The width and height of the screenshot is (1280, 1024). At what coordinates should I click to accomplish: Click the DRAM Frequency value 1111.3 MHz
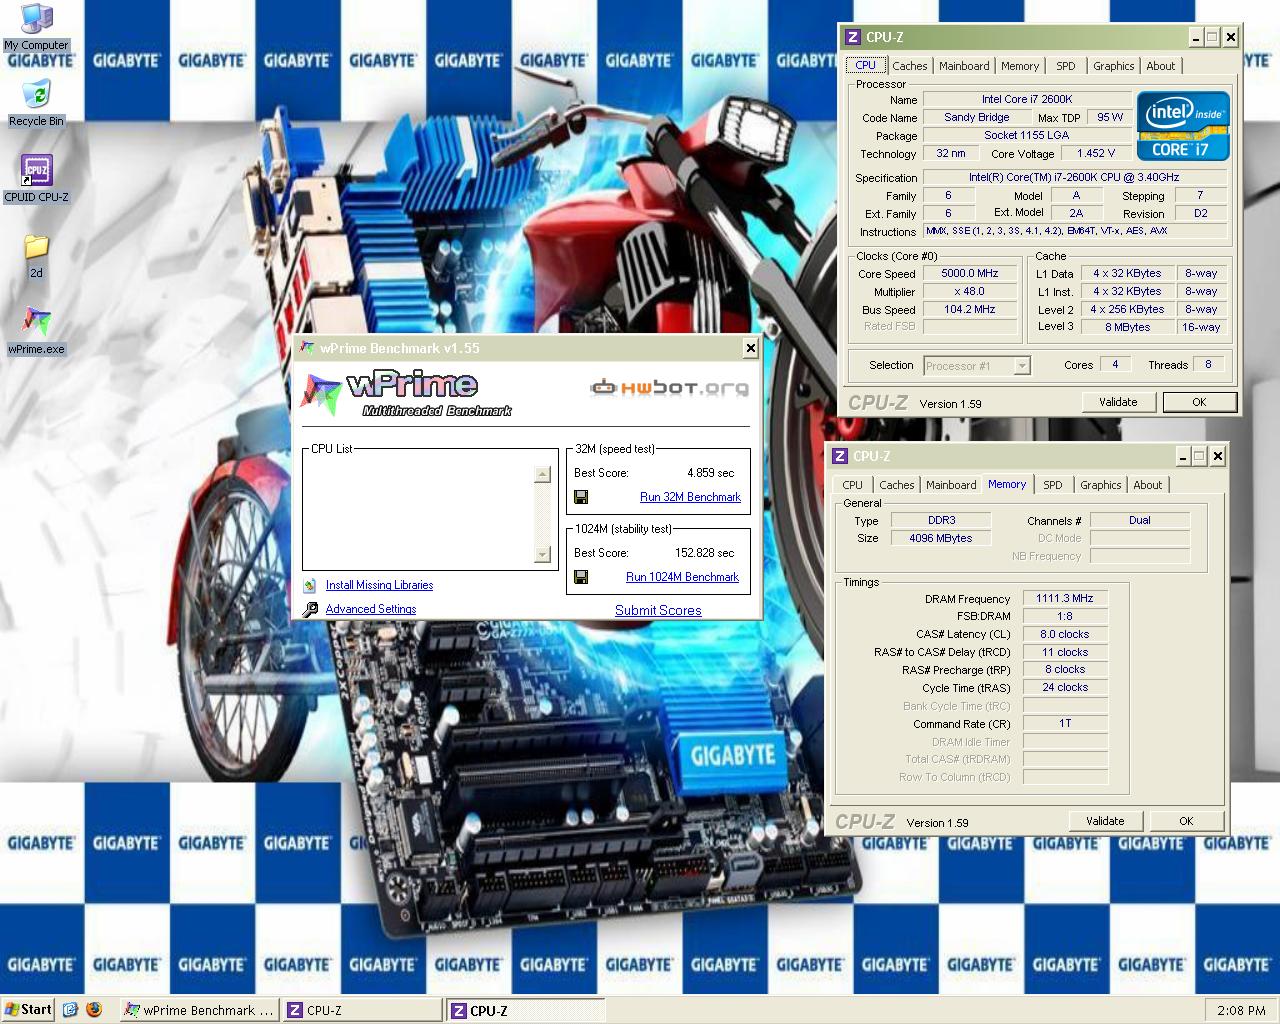[1064, 598]
